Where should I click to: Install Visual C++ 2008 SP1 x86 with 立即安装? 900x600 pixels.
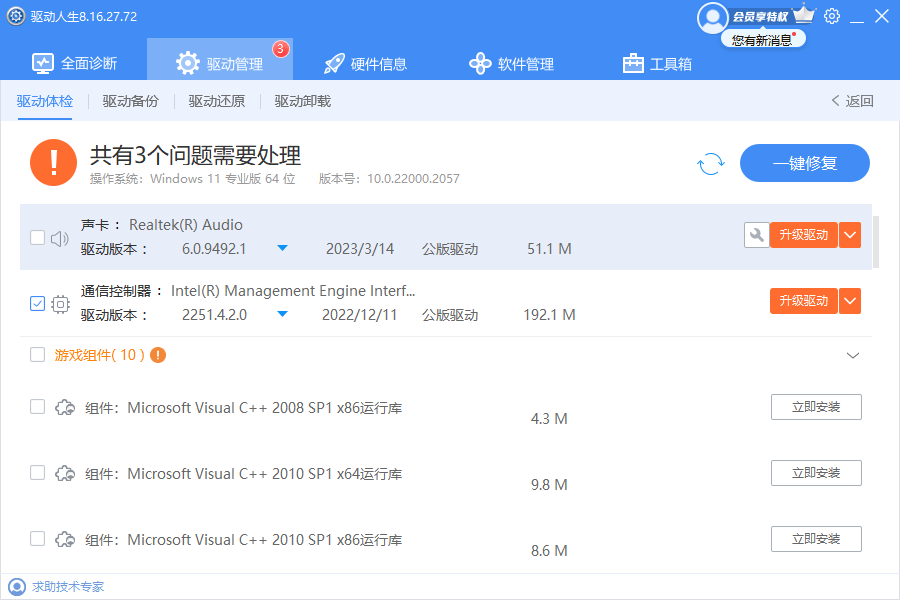pos(816,407)
